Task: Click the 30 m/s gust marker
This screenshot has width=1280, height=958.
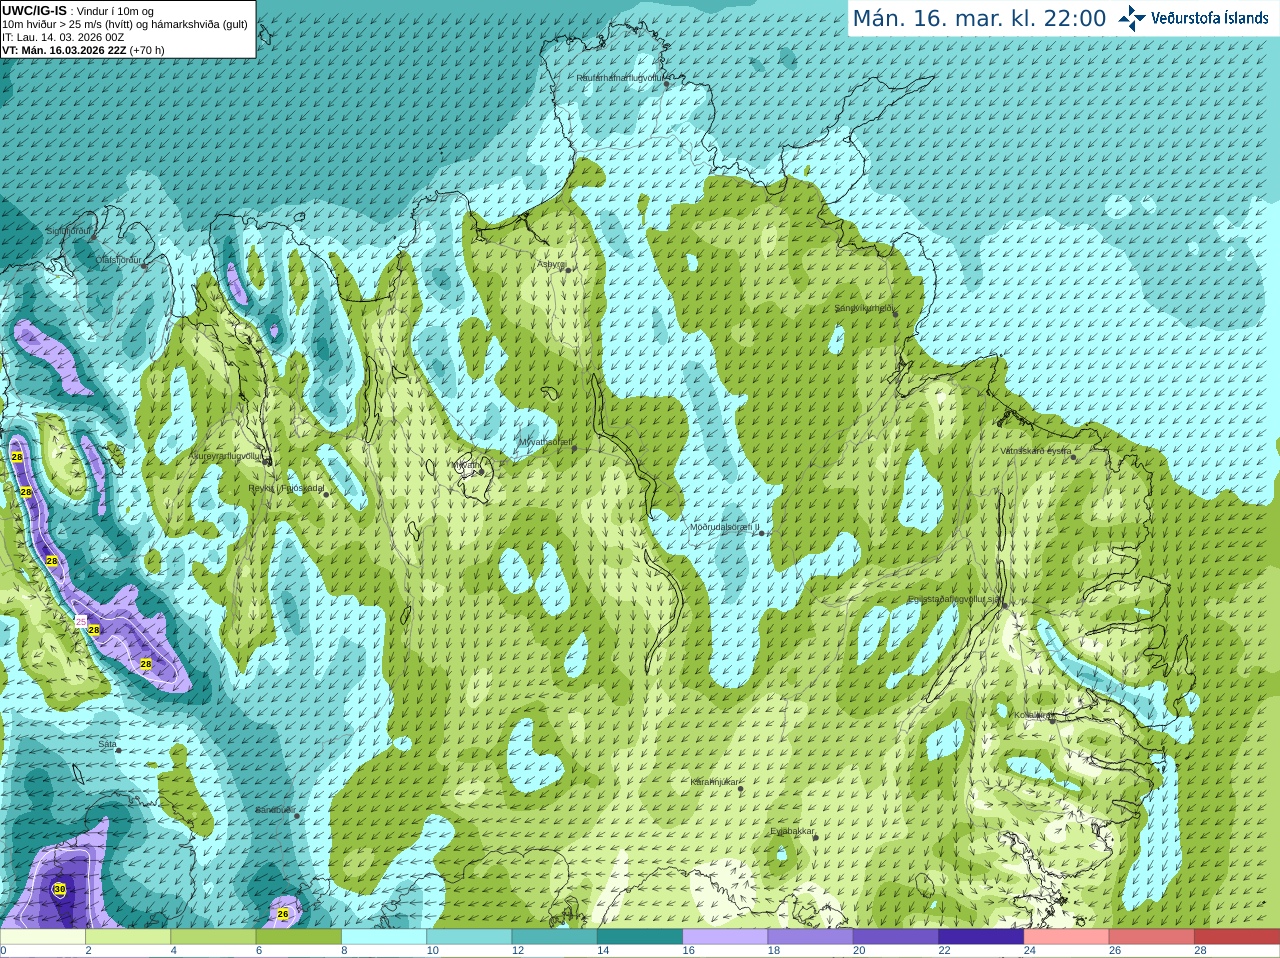Action: click(x=59, y=889)
